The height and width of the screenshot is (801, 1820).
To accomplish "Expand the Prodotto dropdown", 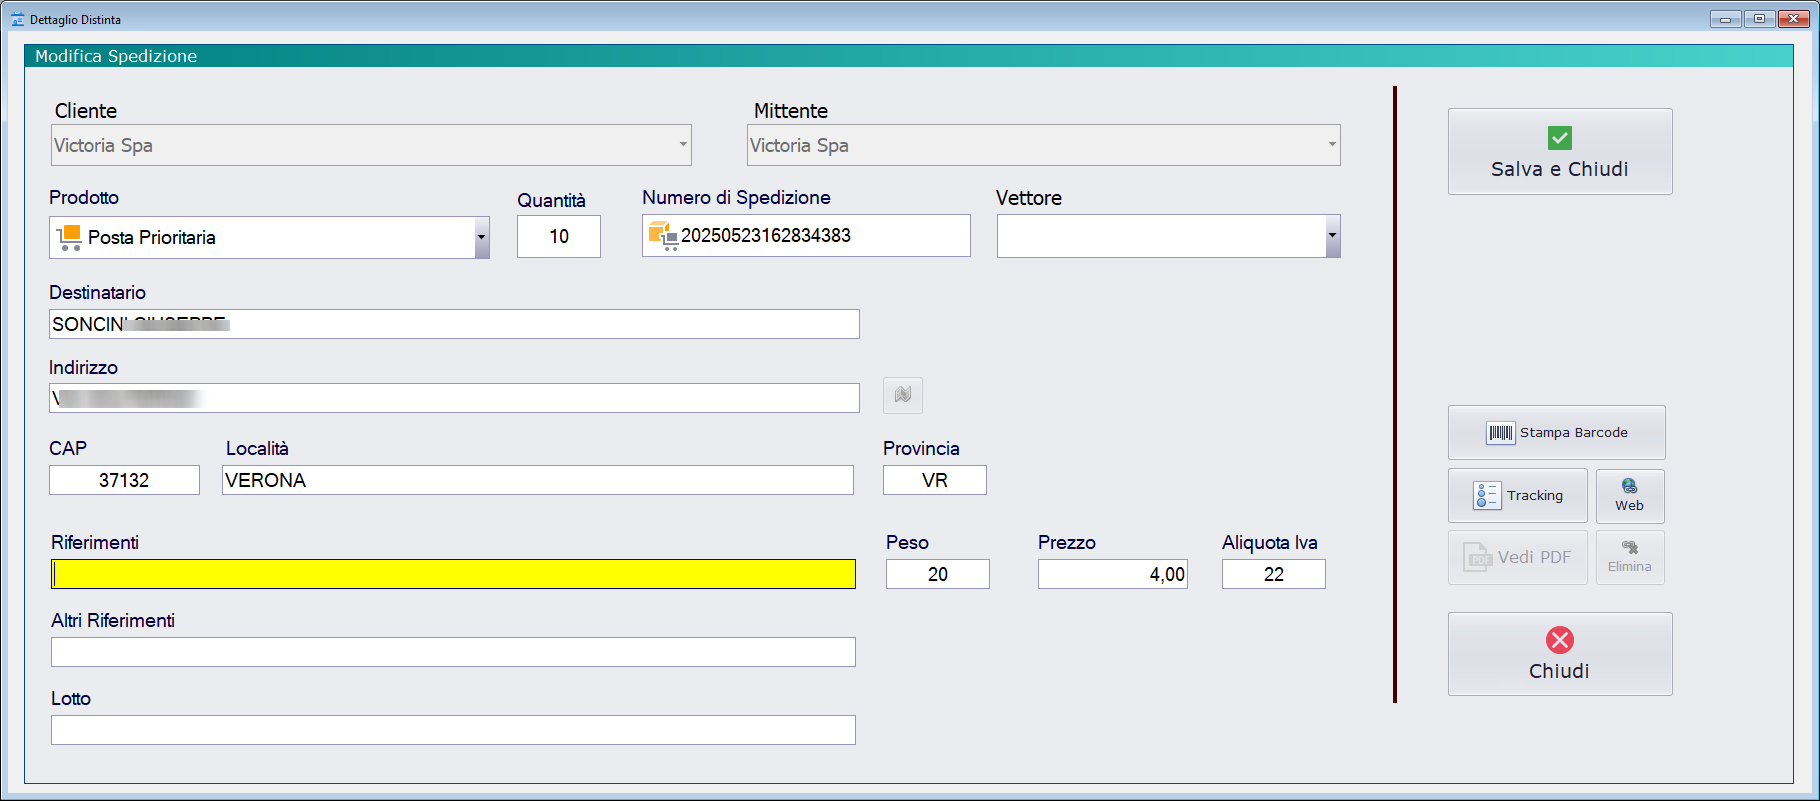I will pyautogui.click(x=481, y=238).
